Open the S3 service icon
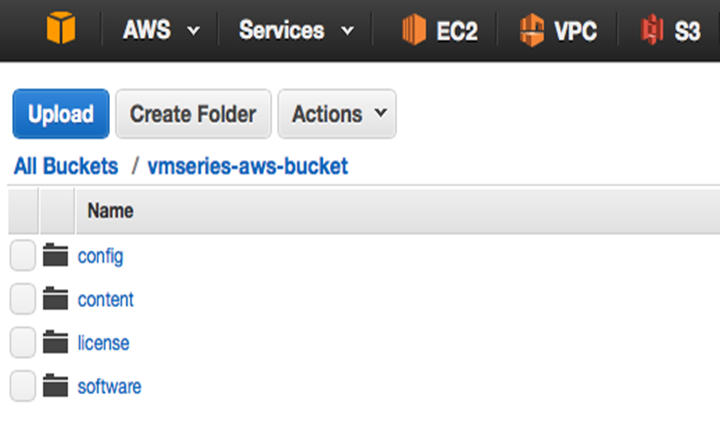The height and width of the screenshot is (432, 720). coord(651,31)
